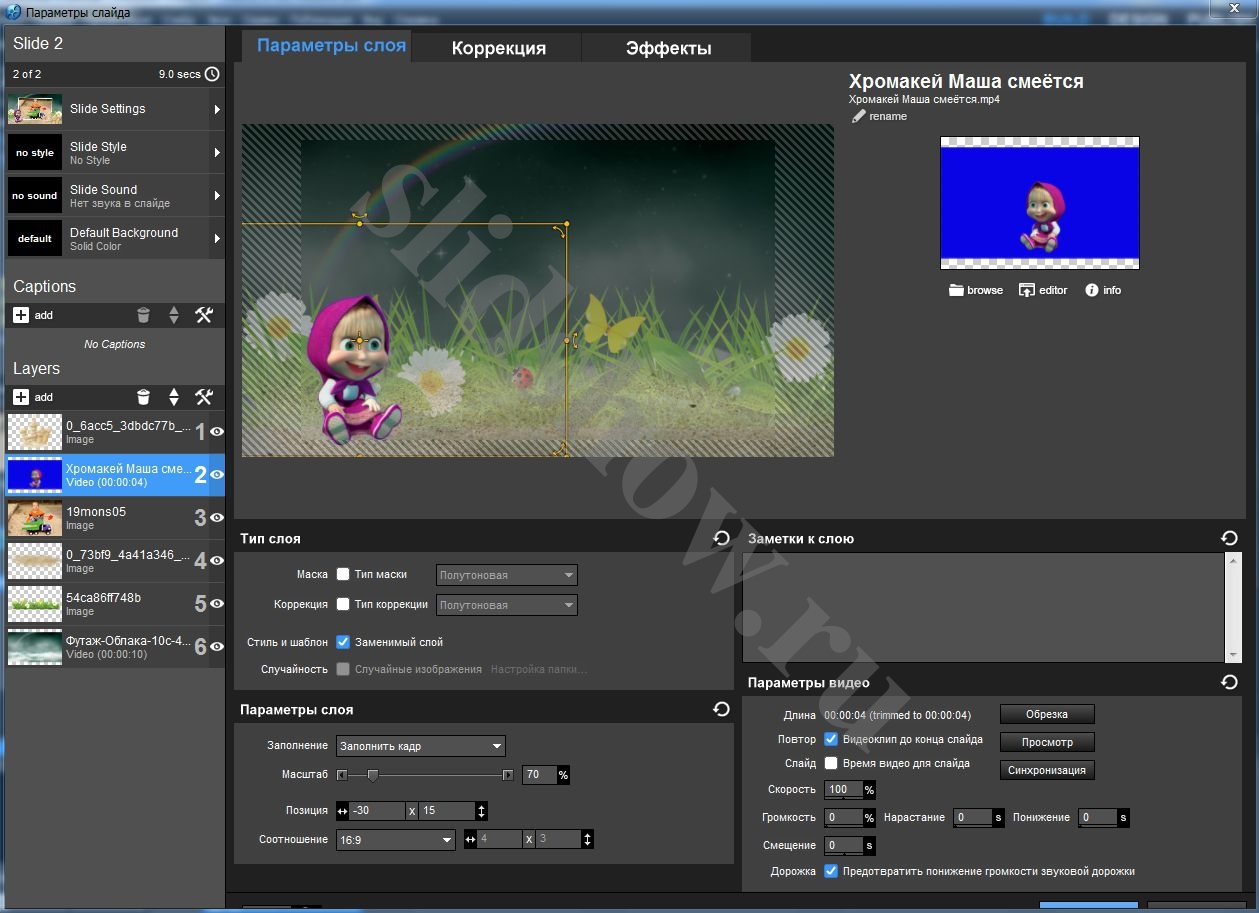Add a new layer with the plus icon
Image resolution: width=1259 pixels, height=913 pixels.
click(21, 397)
